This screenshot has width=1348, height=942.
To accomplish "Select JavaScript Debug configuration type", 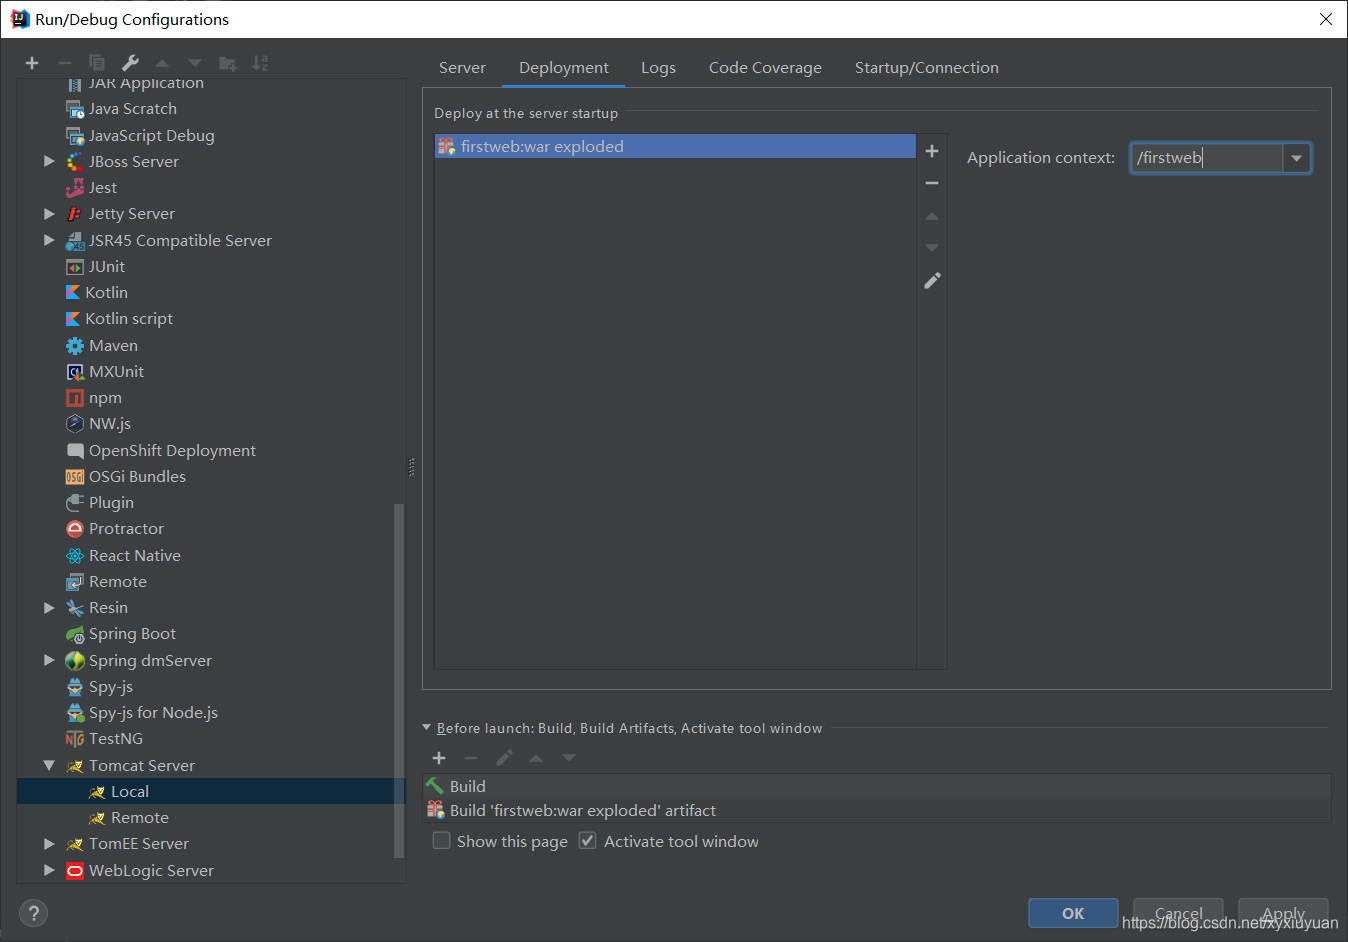I will point(140,135).
